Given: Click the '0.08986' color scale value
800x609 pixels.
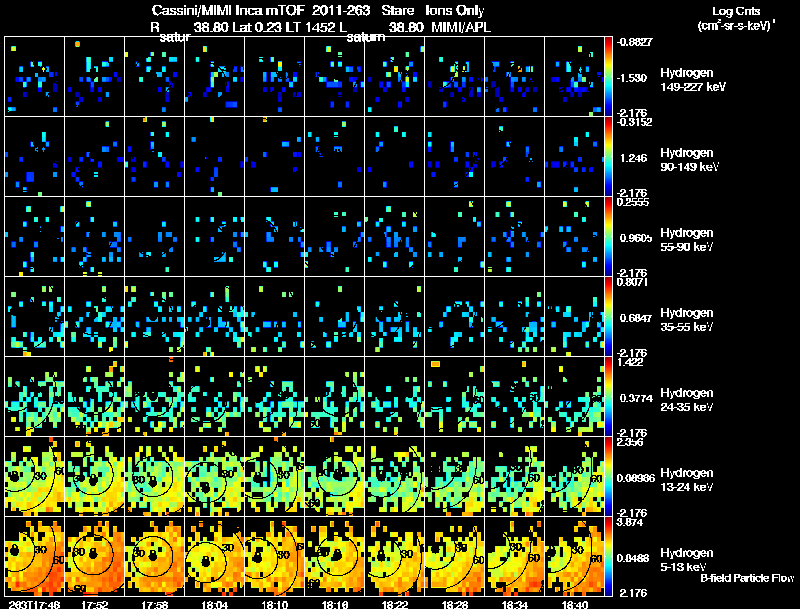Looking at the screenshot, I should click(636, 478).
